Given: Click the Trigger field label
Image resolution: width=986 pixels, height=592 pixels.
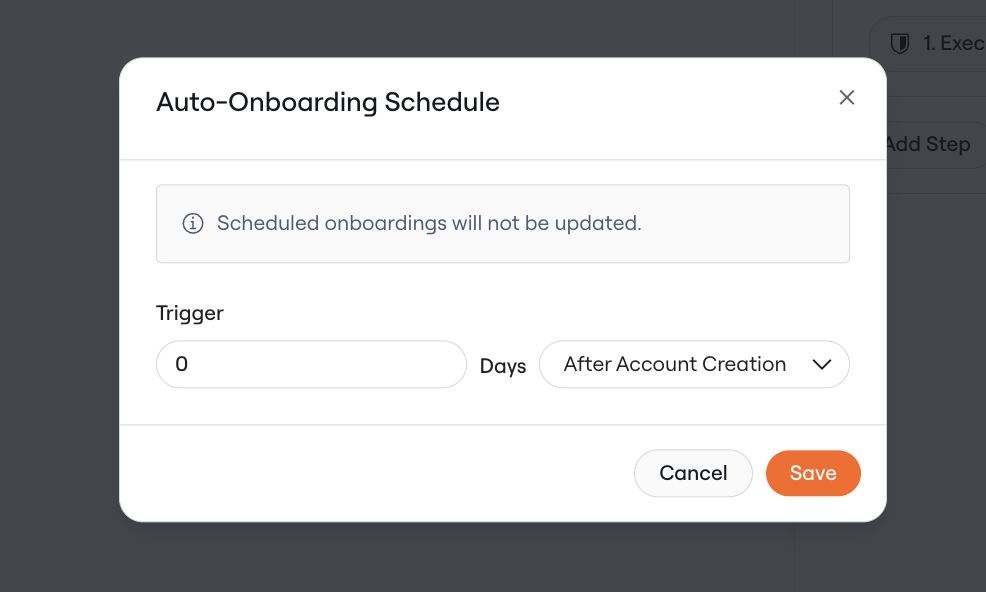Looking at the screenshot, I should point(189,313).
